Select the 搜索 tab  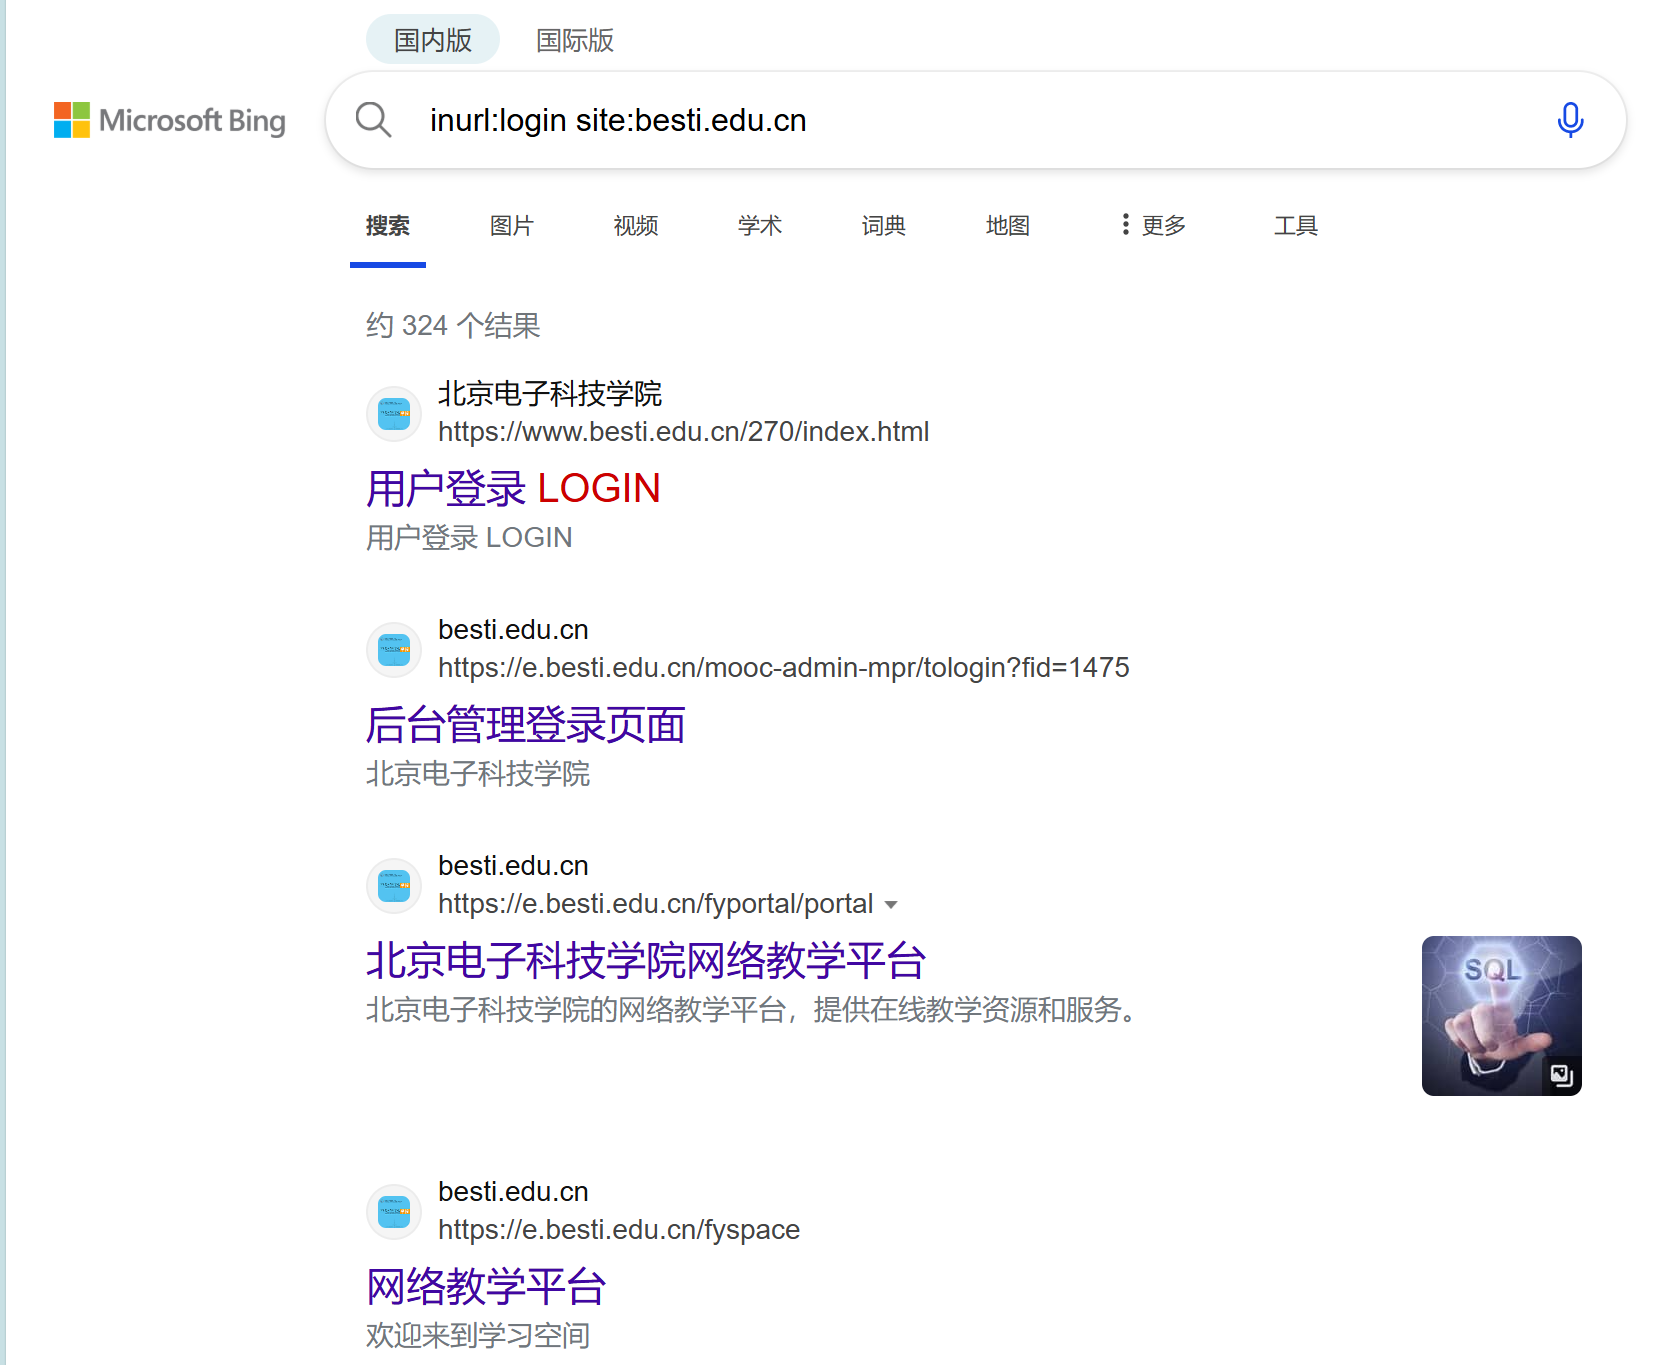[x=388, y=226]
